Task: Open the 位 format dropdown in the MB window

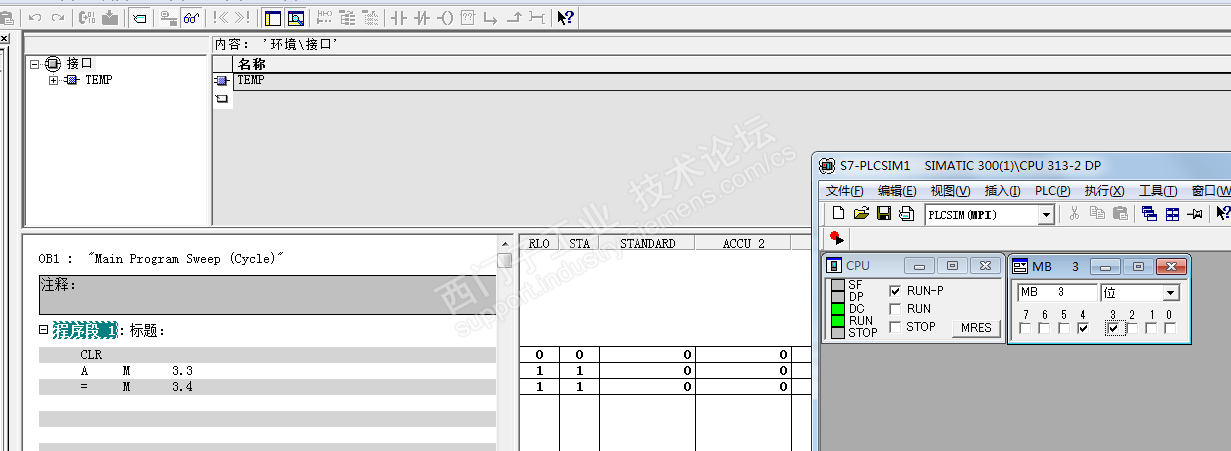Action: [x=1171, y=293]
